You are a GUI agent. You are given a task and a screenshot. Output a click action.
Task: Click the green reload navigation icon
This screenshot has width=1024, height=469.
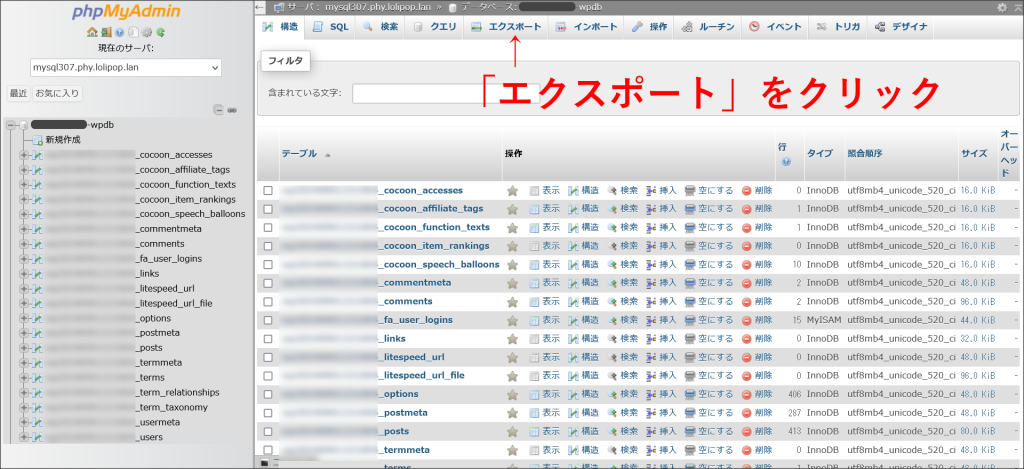160,31
